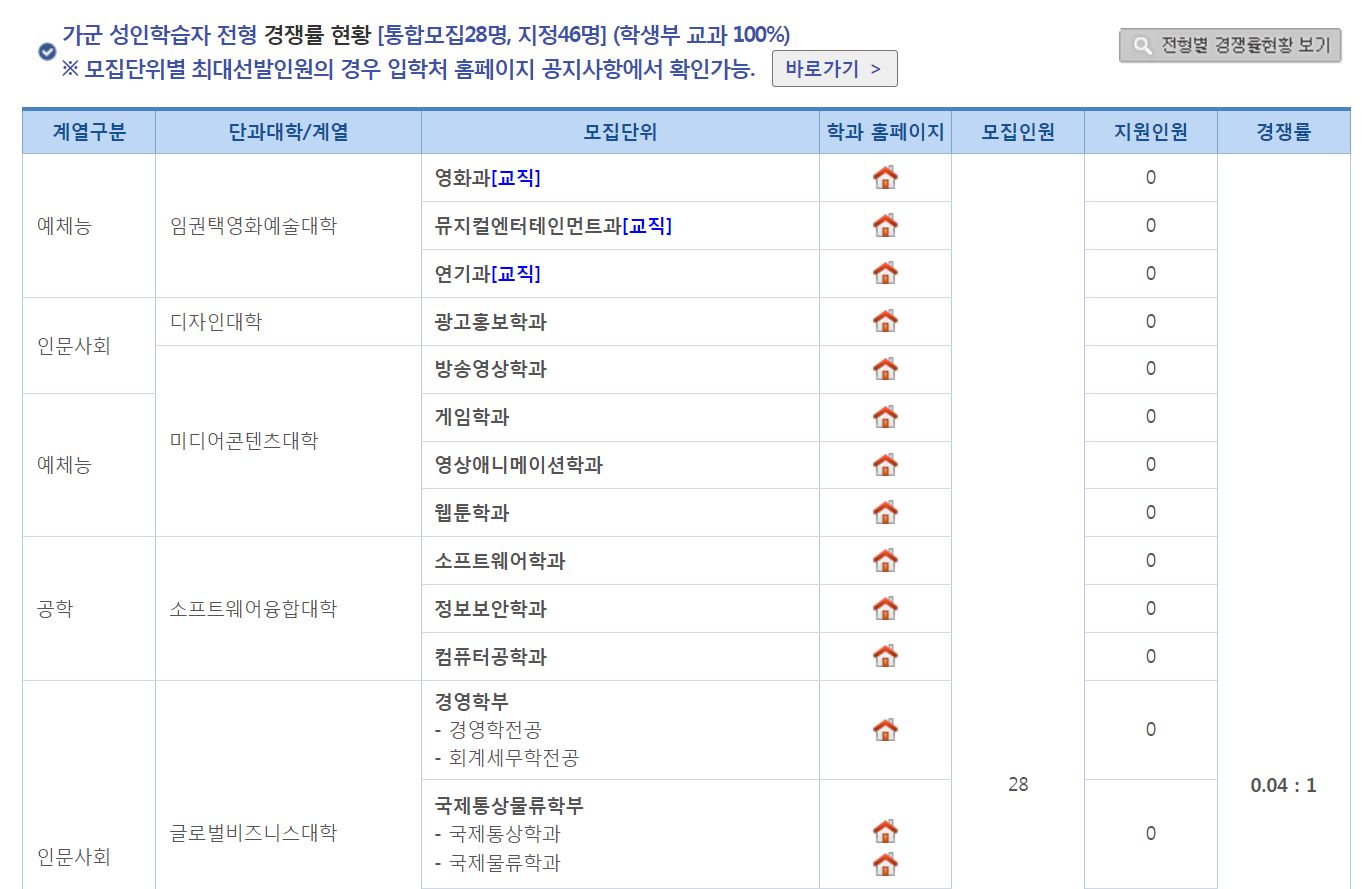This screenshot has width=1368, height=889.
Task: Click the 소프트웨어학과 department name
Action: [500, 561]
